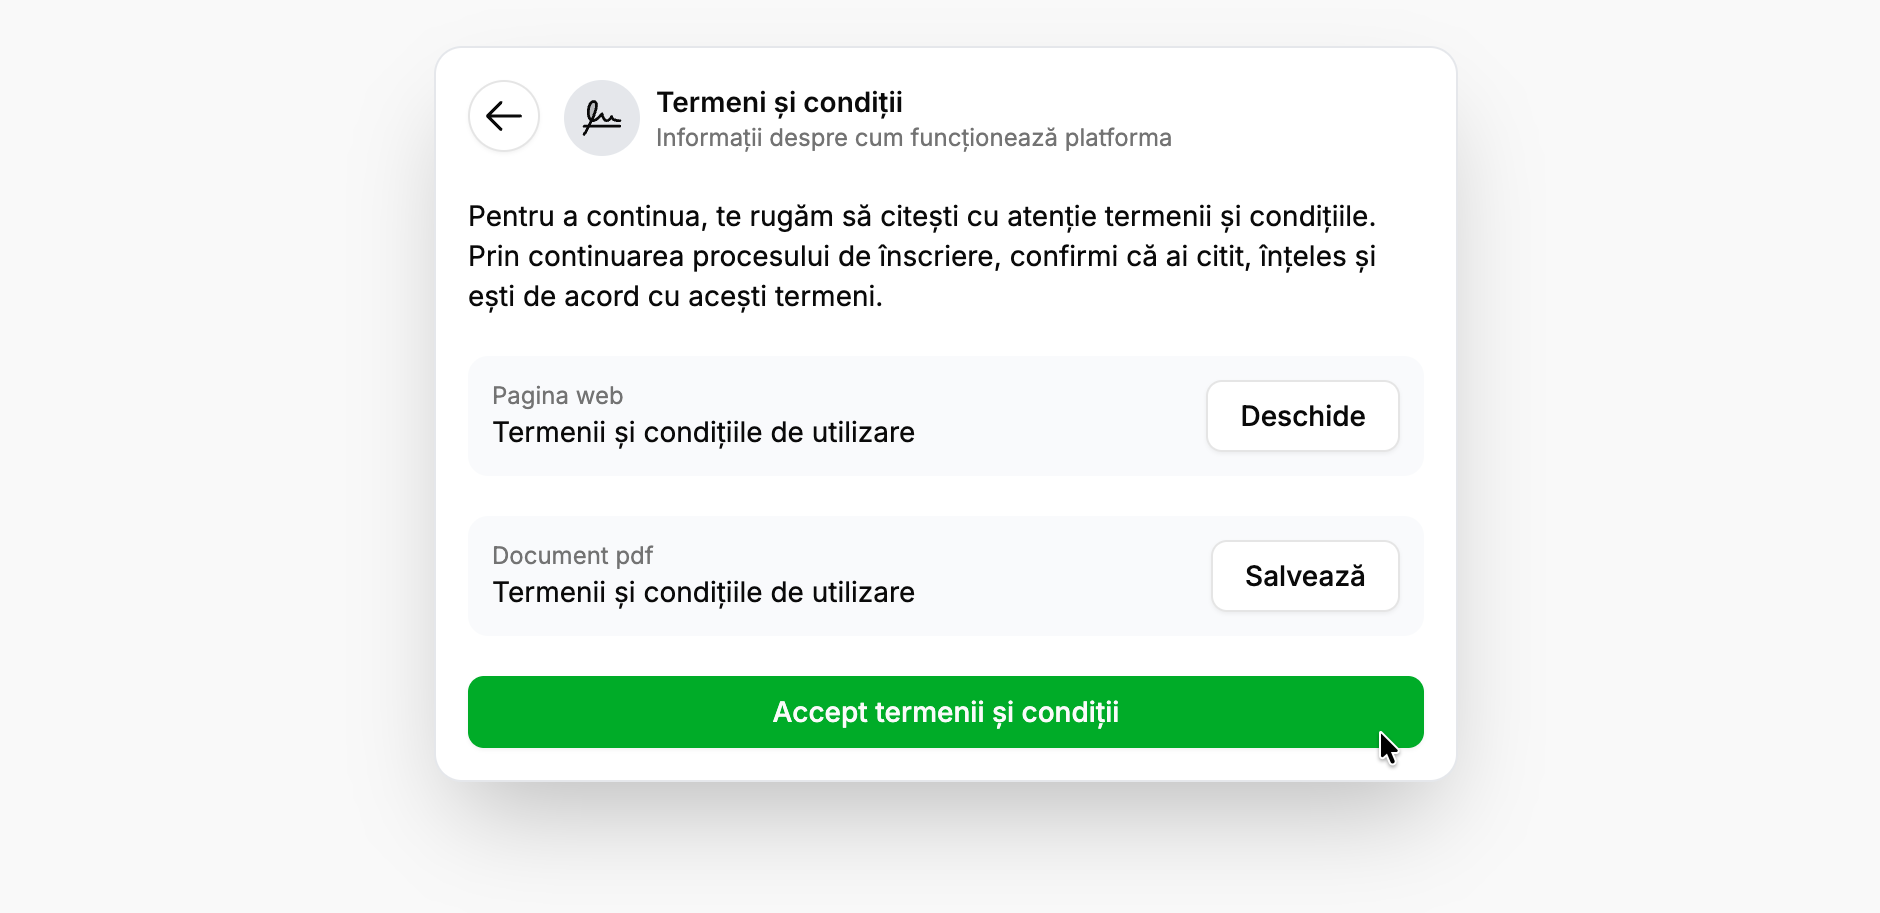Click the left-pointing arrow at top left
Screen dimensions: 1880x913
pos(503,117)
